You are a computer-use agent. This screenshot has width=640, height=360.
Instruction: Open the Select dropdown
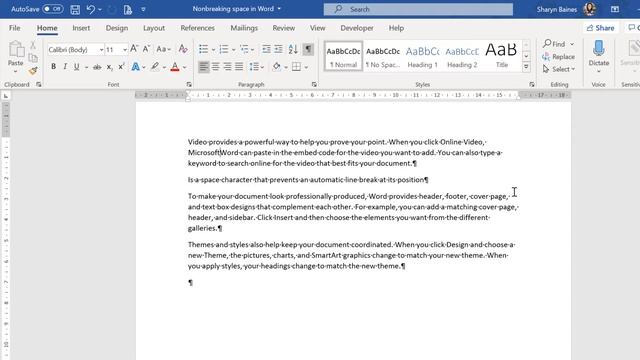point(559,69)
